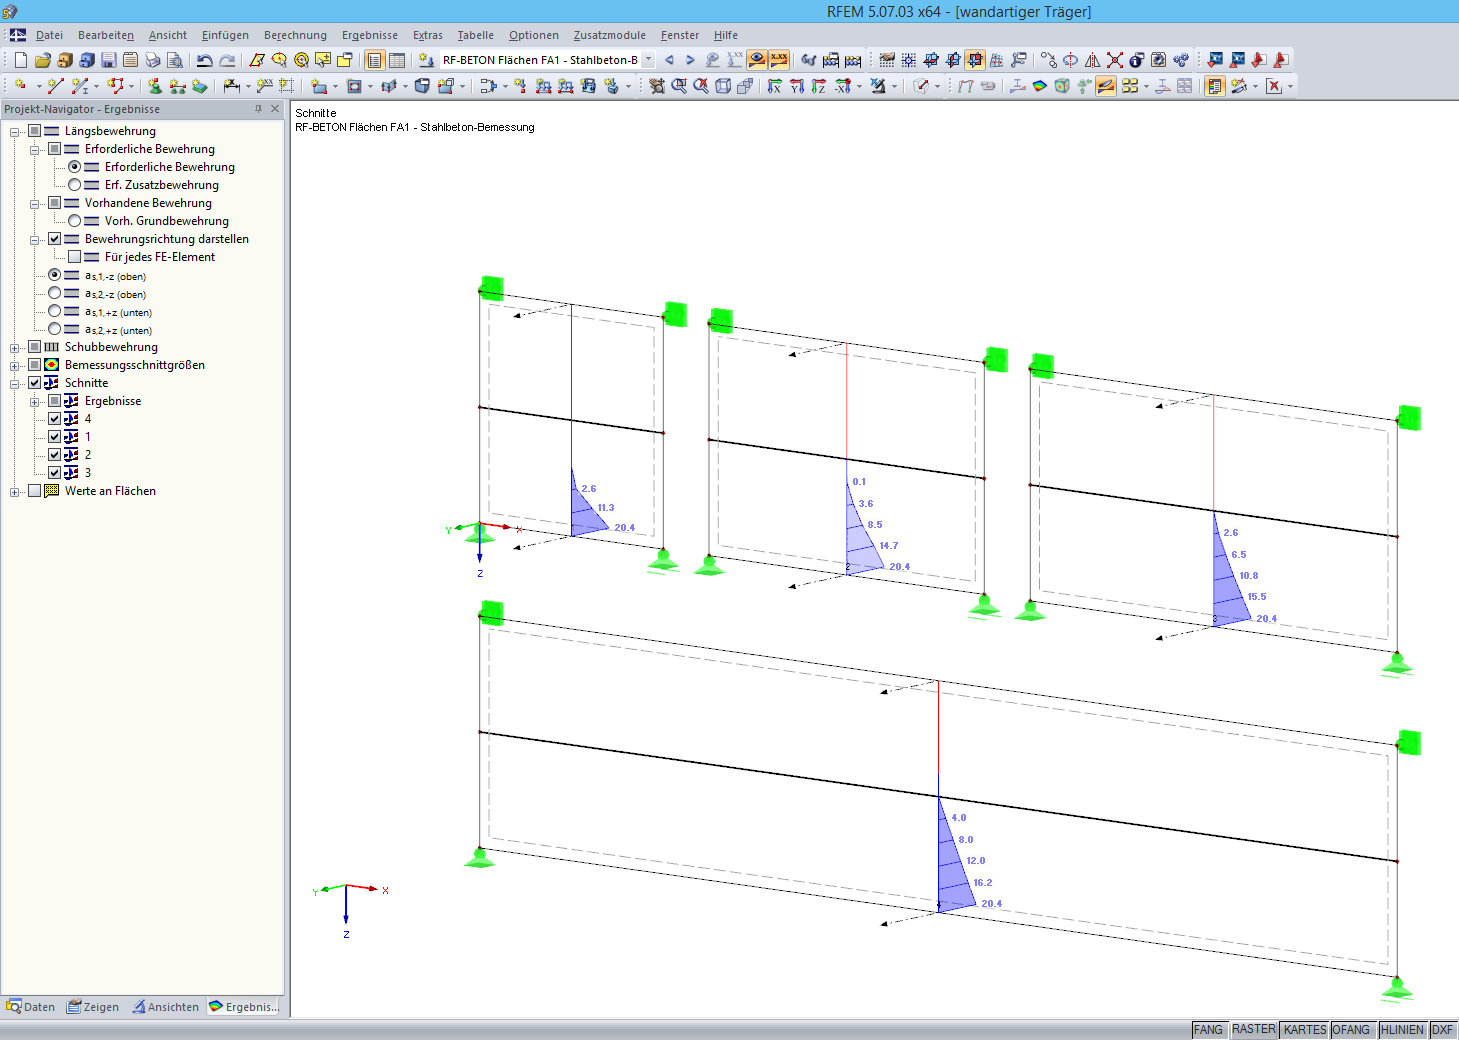Switch to the Zeigen tab at the bottom
This screenshot has width=1459, height=1040.
(93, 1006)
